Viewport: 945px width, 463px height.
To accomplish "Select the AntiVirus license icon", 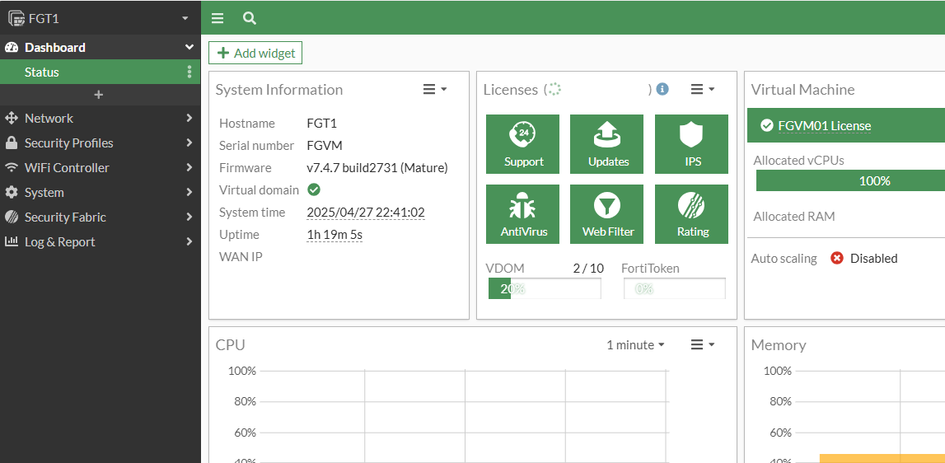I will (523, 213).
